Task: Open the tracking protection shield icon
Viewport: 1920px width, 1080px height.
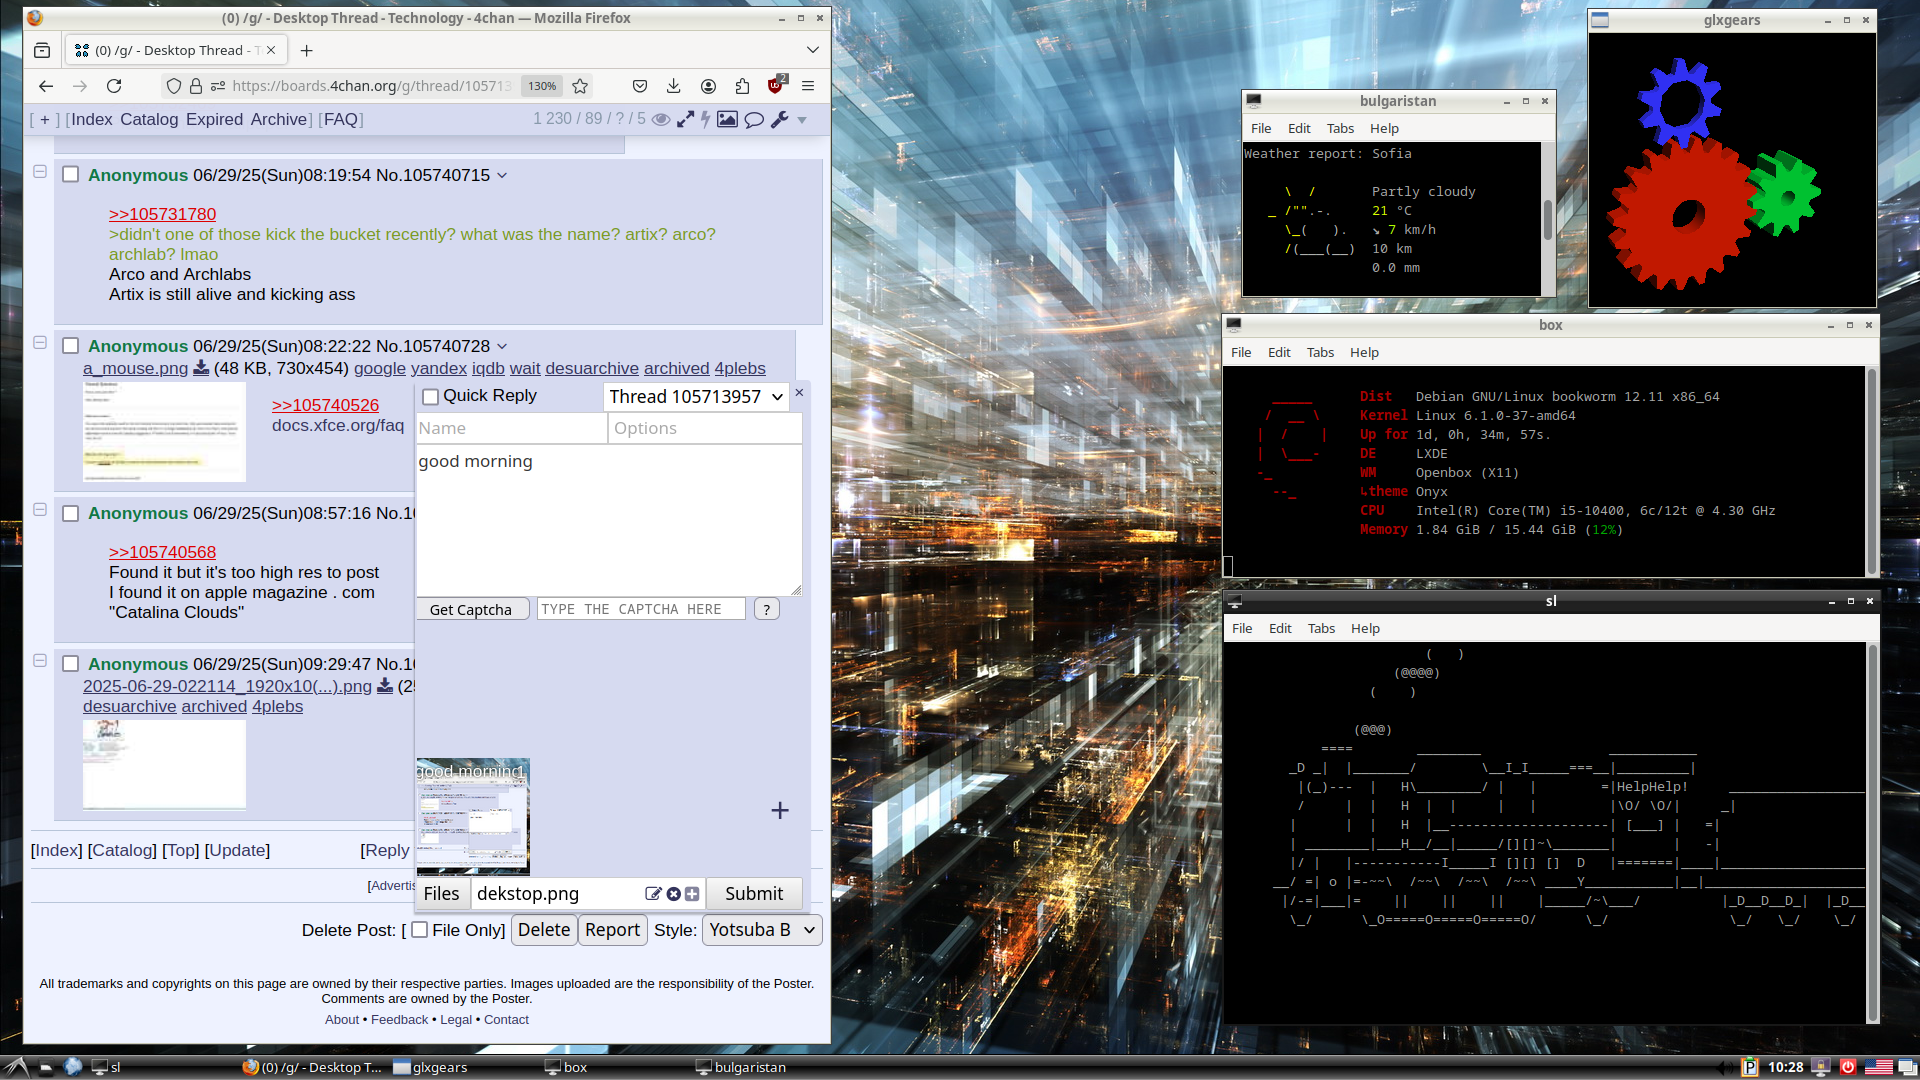Action: click(174, 86)
